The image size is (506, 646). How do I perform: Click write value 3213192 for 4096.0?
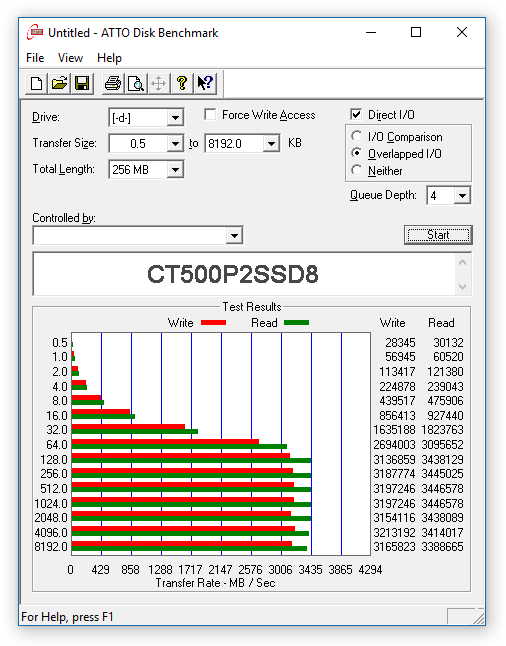394,532
